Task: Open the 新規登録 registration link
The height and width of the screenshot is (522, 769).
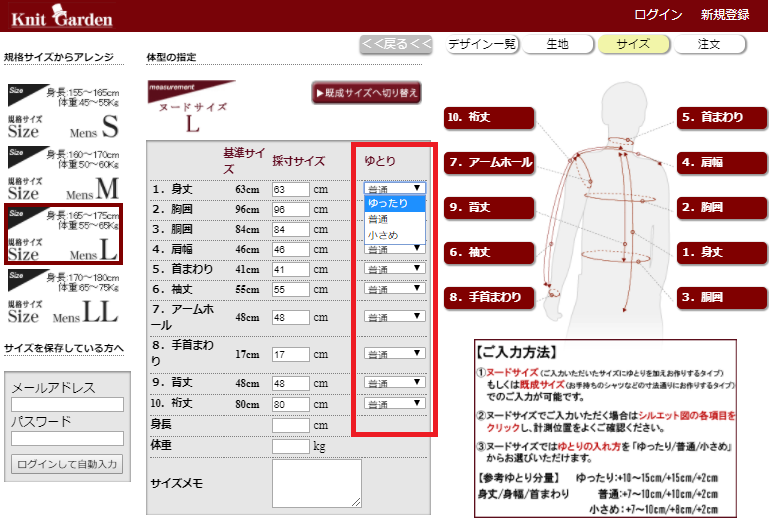Action: tap(725, 15)
